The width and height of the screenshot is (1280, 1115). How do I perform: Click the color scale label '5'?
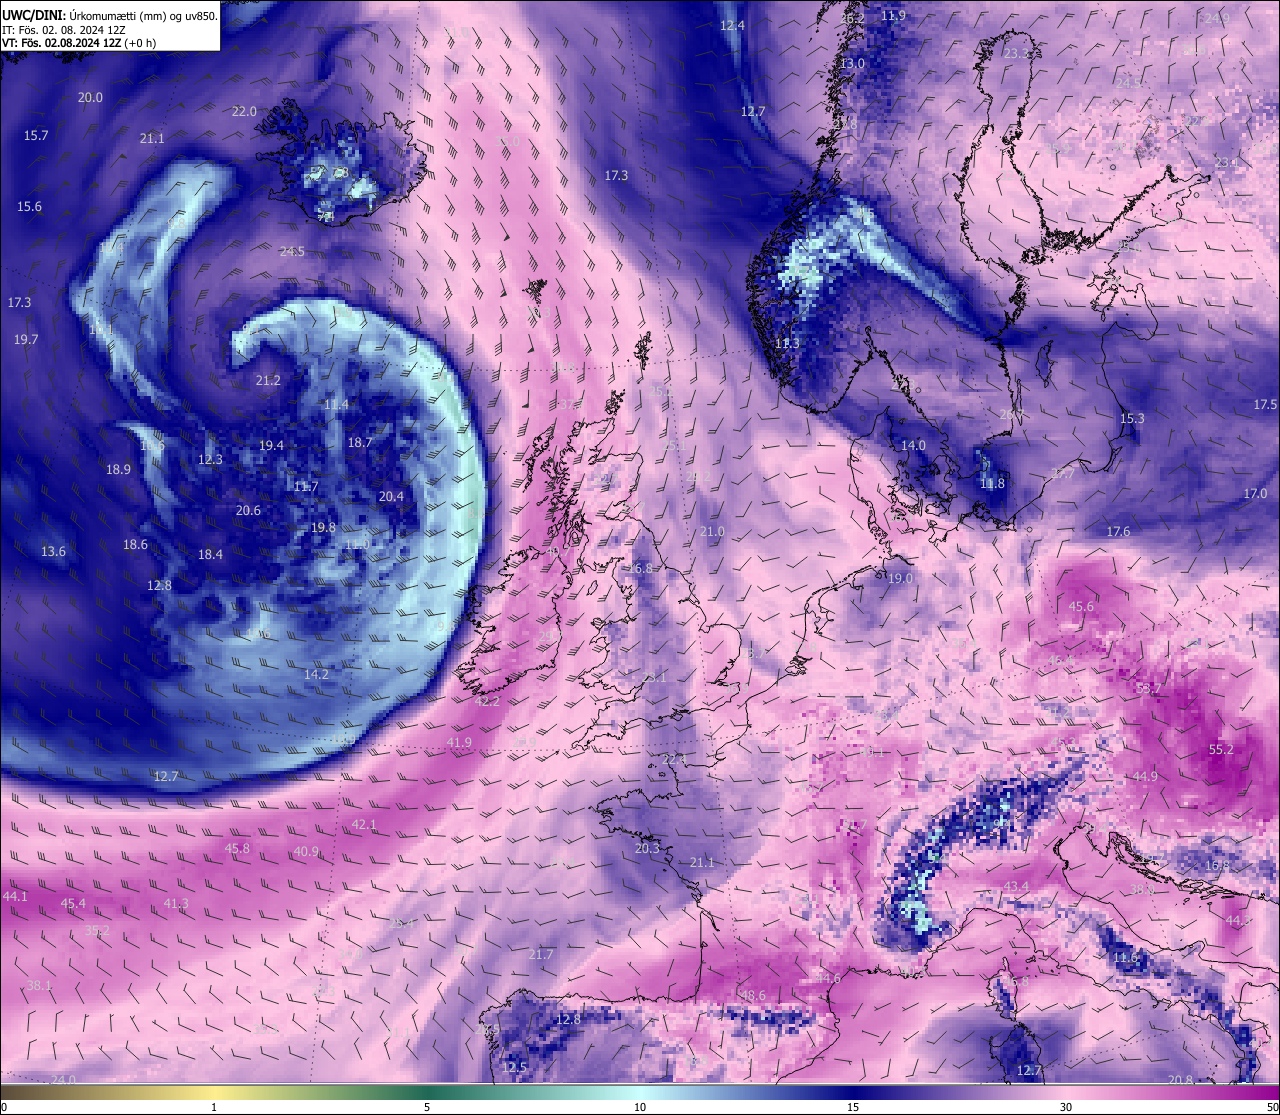(427, 1107)
